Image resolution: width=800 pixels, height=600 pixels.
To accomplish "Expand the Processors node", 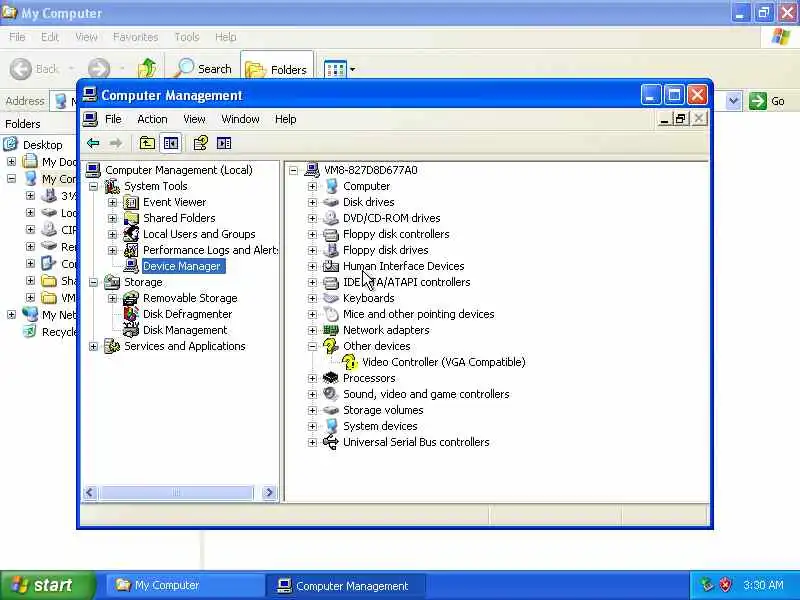I will 312,379.
